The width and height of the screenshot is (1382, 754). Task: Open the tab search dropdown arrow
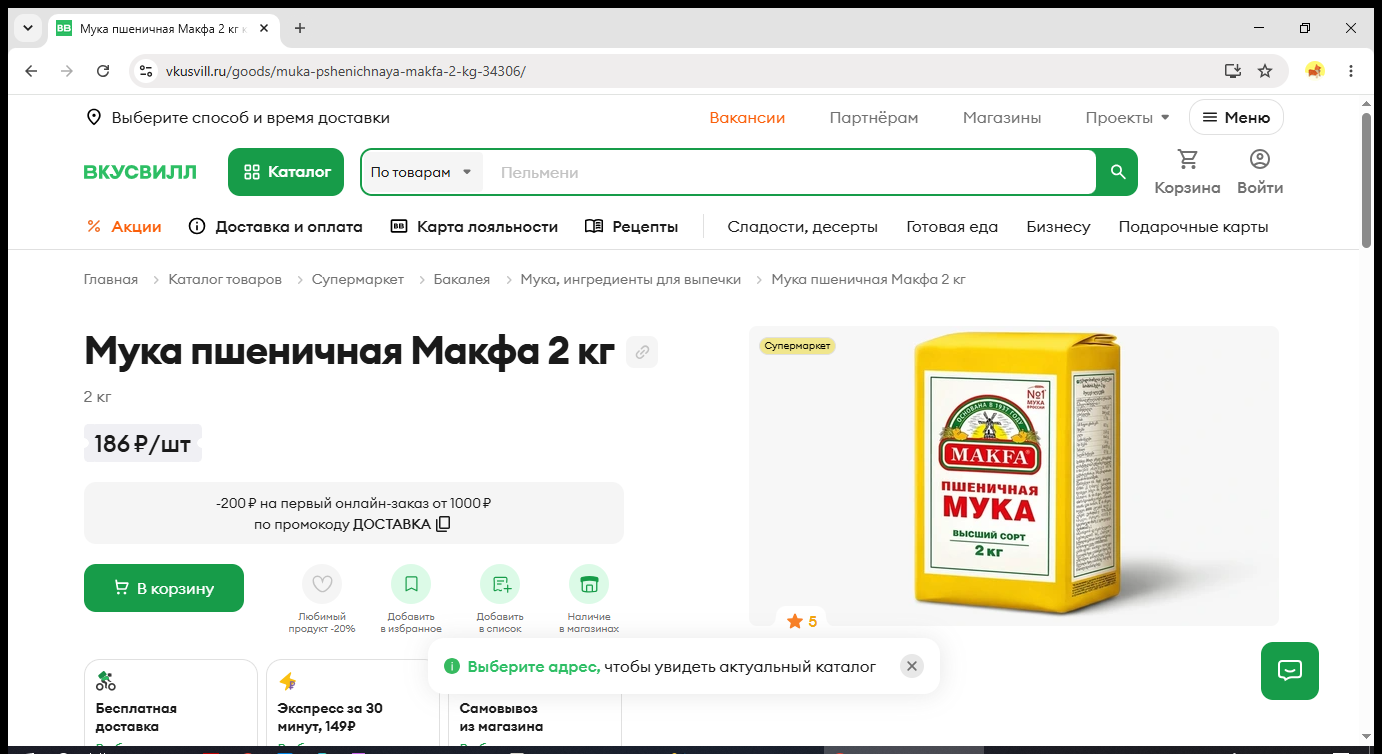[x=28, y=28]
